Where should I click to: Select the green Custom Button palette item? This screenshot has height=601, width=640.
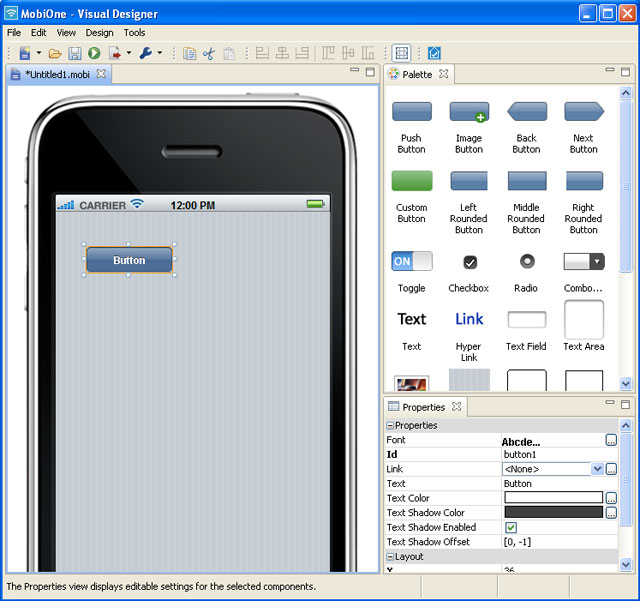411,197
